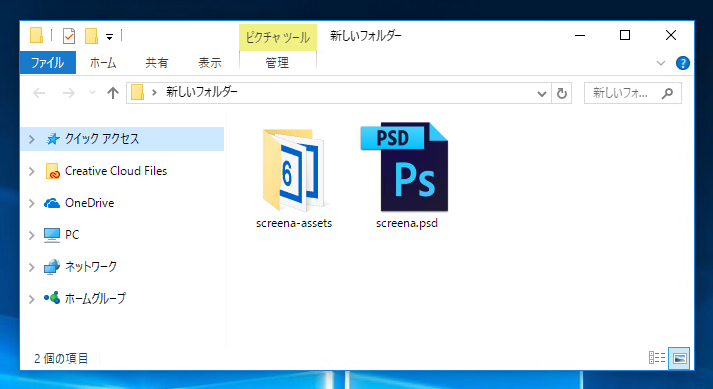Select ネットワーク in navigation pane
This screenshot has width=713, height=389.
[91, 266]
